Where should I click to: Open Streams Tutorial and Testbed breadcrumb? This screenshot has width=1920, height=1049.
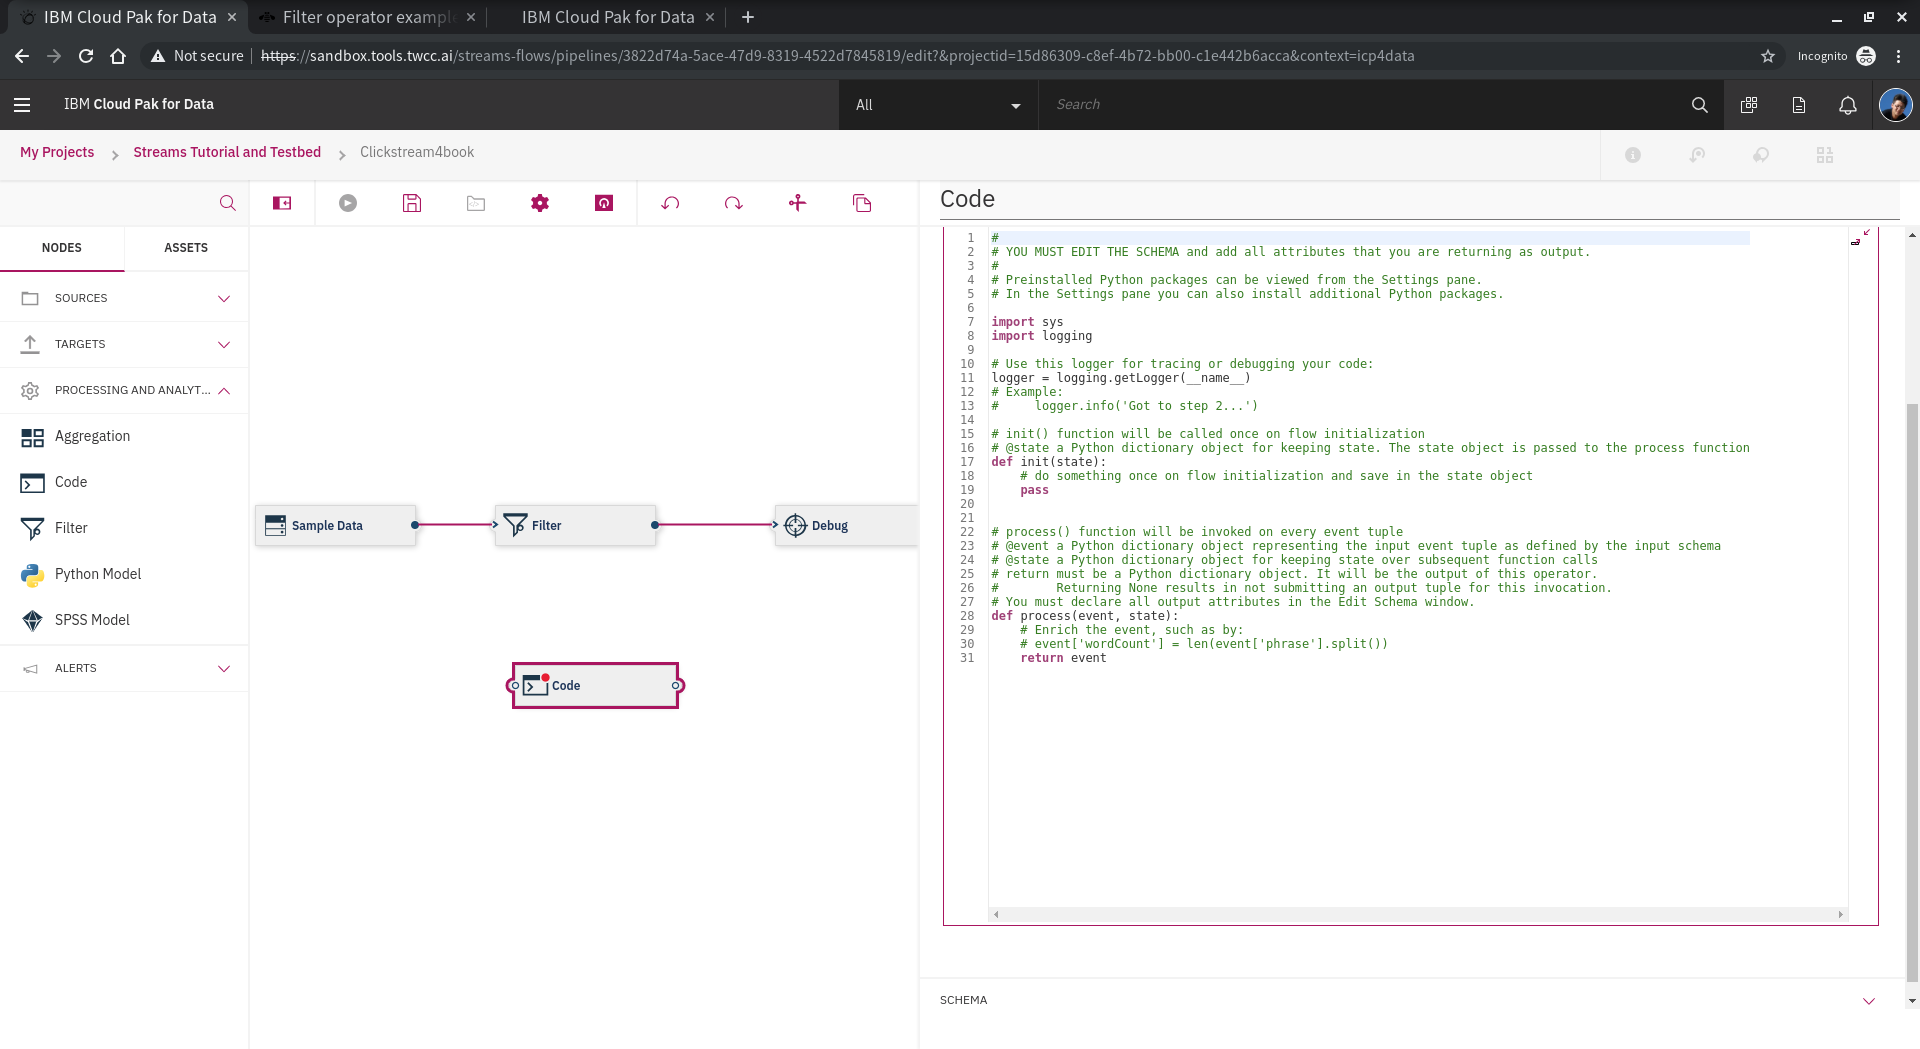pos(227,152)
